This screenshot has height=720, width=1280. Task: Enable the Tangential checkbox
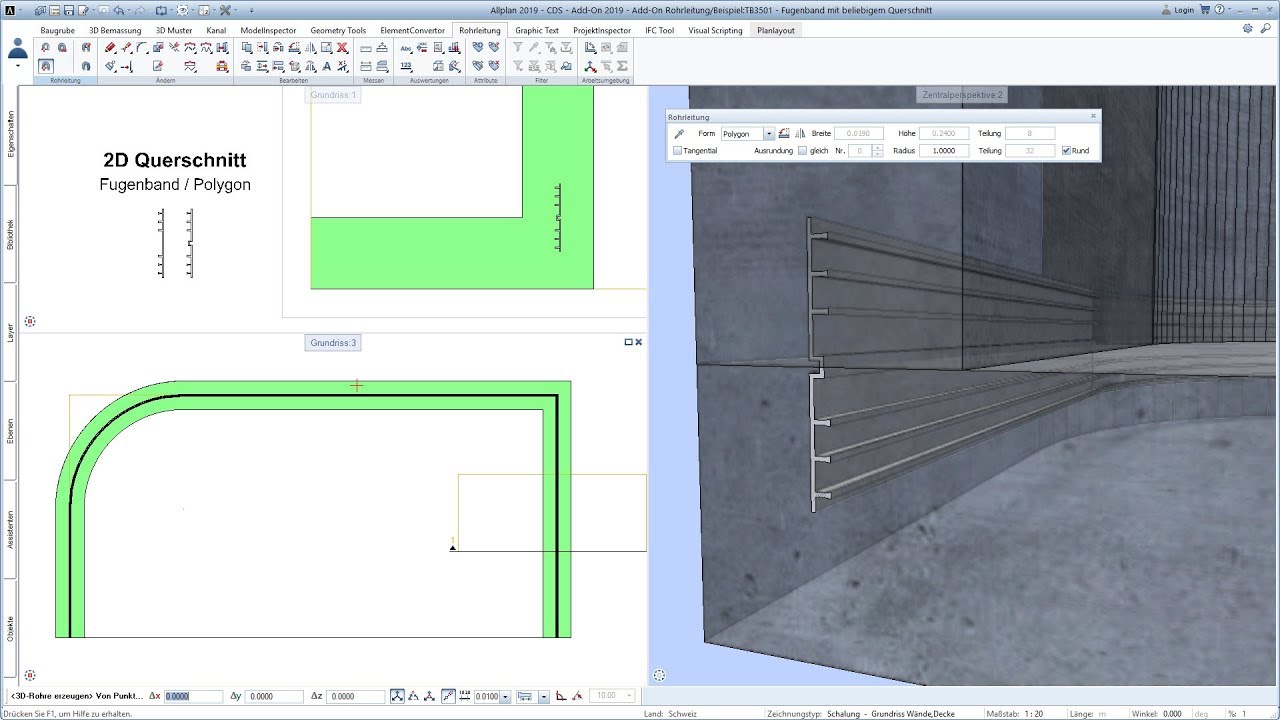[x=678, y=151]
